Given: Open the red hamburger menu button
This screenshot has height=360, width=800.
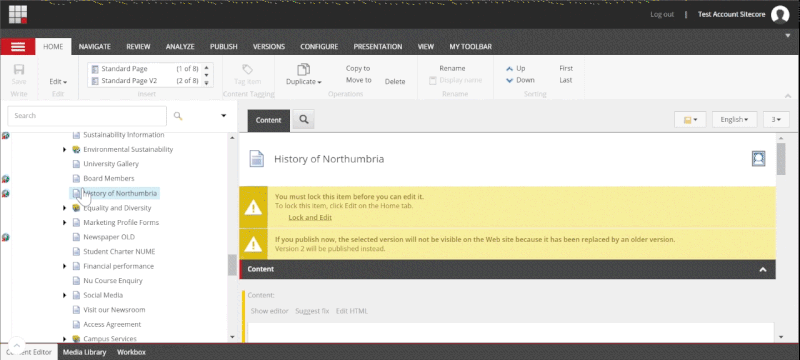Looking at the screenshot, I should 18,46.
